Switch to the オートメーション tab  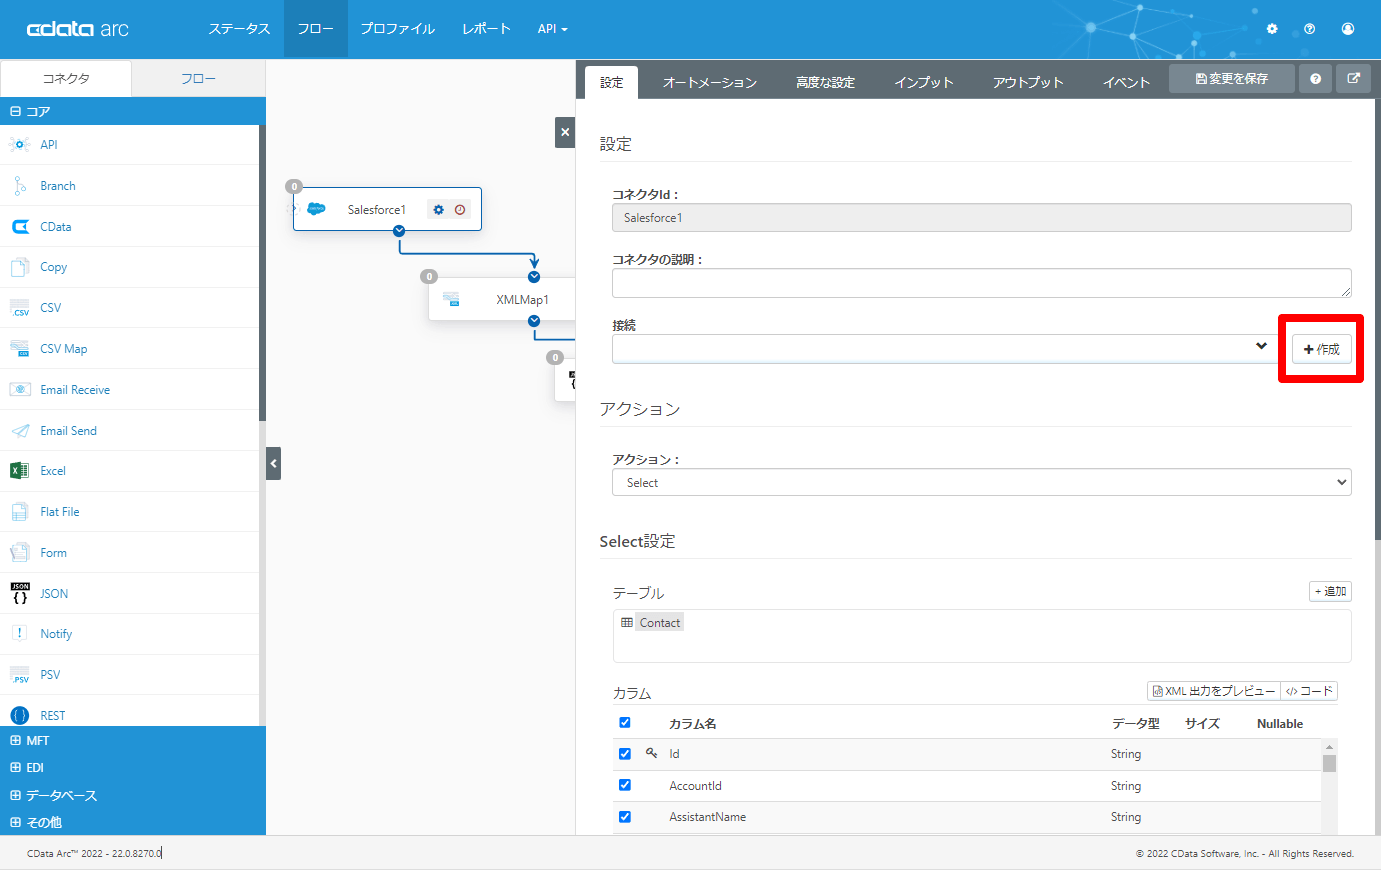(x=709, y=82)
